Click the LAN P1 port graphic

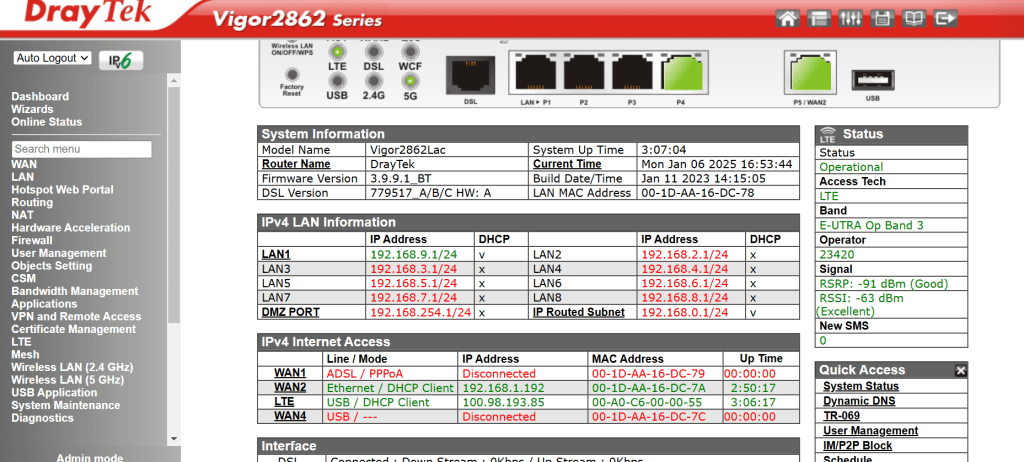pos(536,72)
